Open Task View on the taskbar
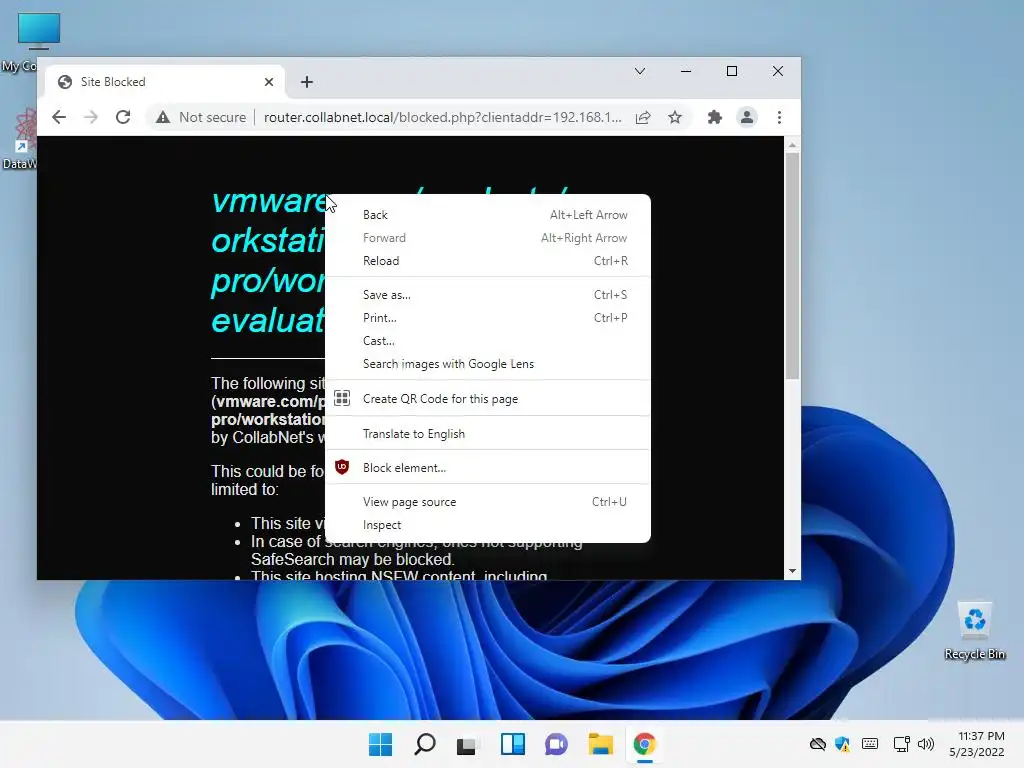Viewport: 1024px width, 768px height. 468,744
